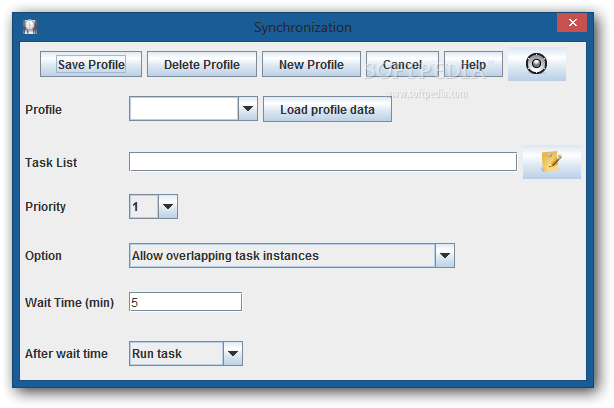Focus the Task List text field
Viewport: 614px width, 408px height.
(x=323, y=162)
